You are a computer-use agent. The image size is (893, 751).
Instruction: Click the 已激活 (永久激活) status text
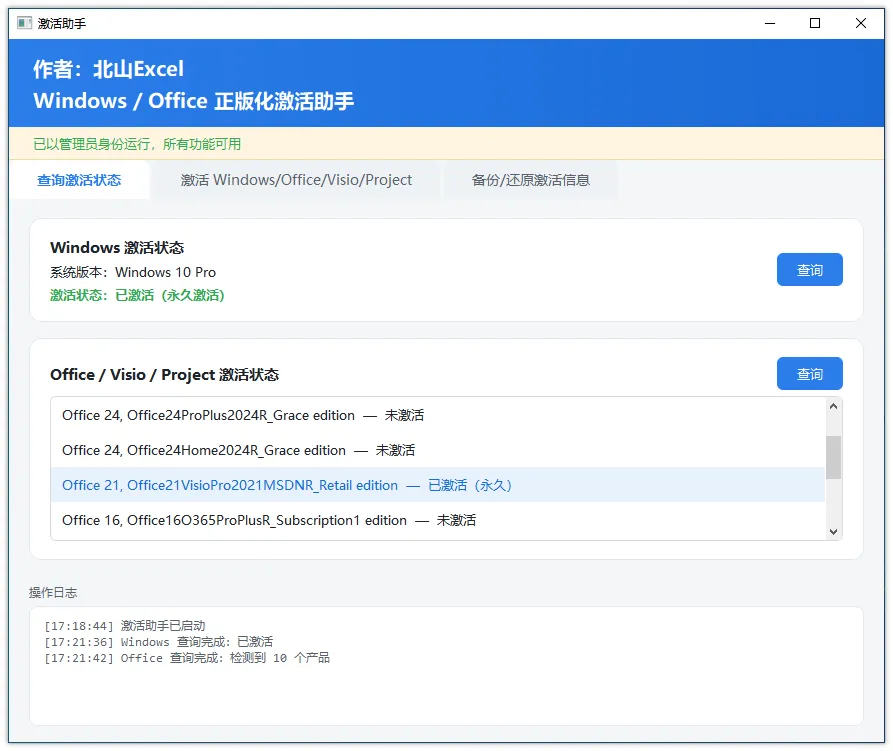coord(170,296)
